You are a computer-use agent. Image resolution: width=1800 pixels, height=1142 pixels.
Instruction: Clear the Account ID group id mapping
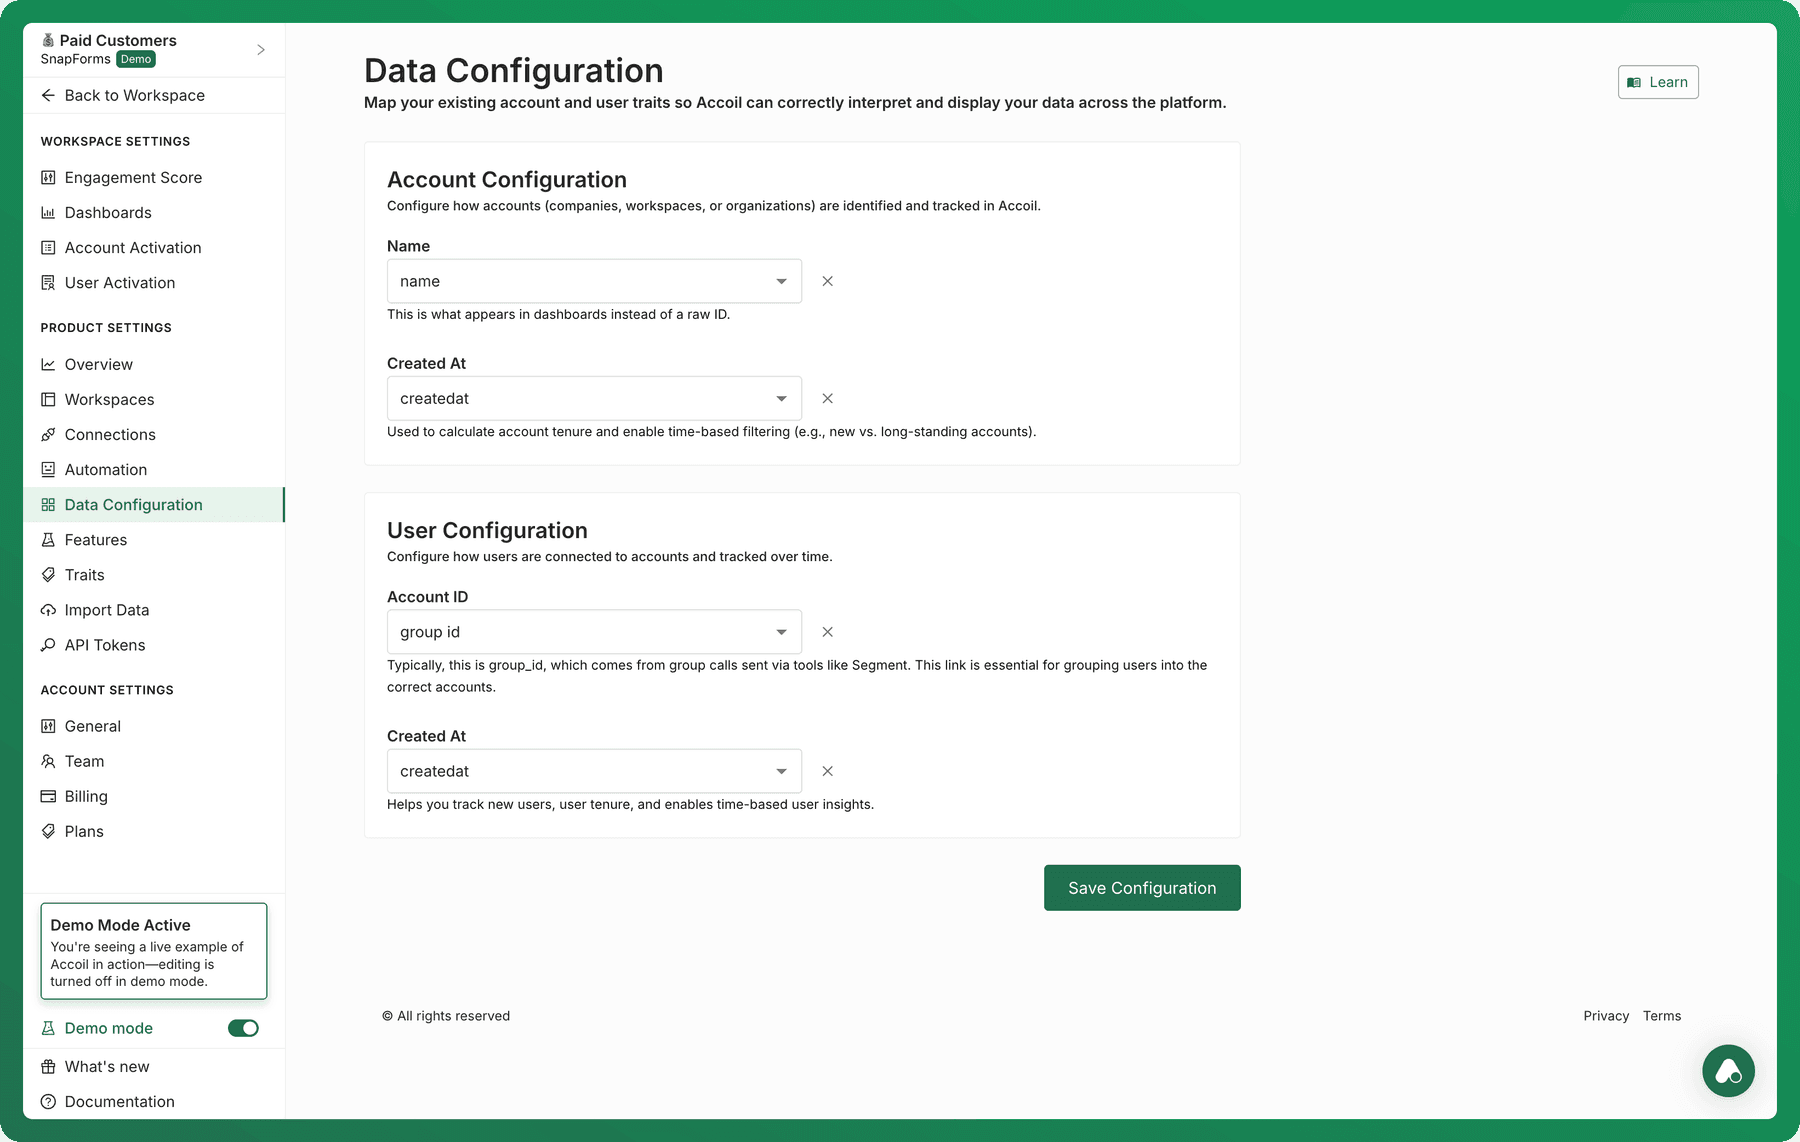(827, 632)
